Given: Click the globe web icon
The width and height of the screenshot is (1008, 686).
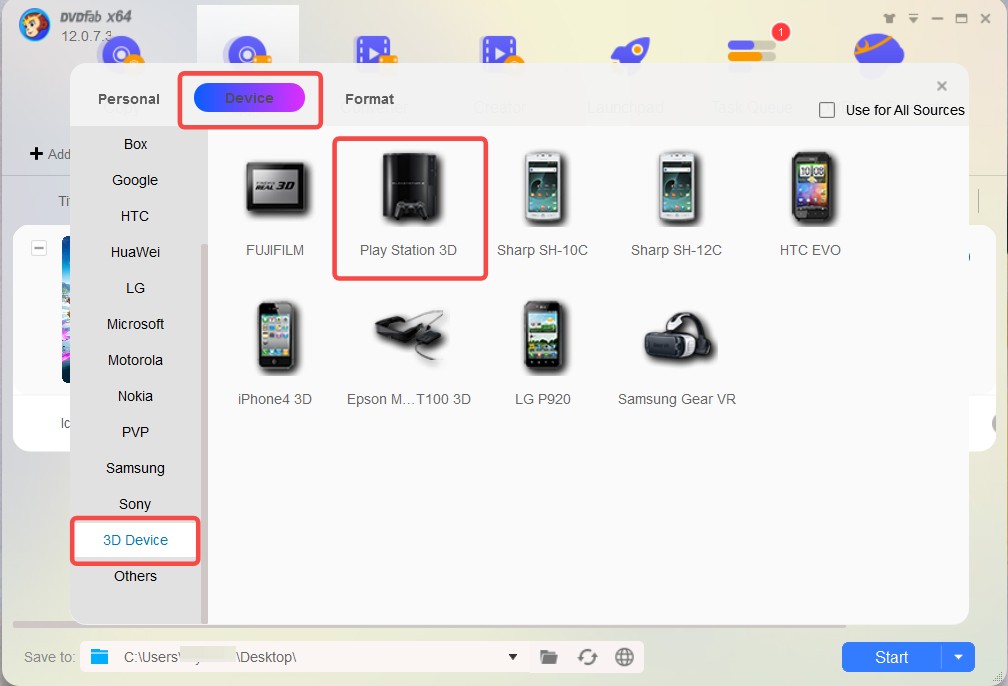Looking at the screenshot, I should (x=624, y=657).
